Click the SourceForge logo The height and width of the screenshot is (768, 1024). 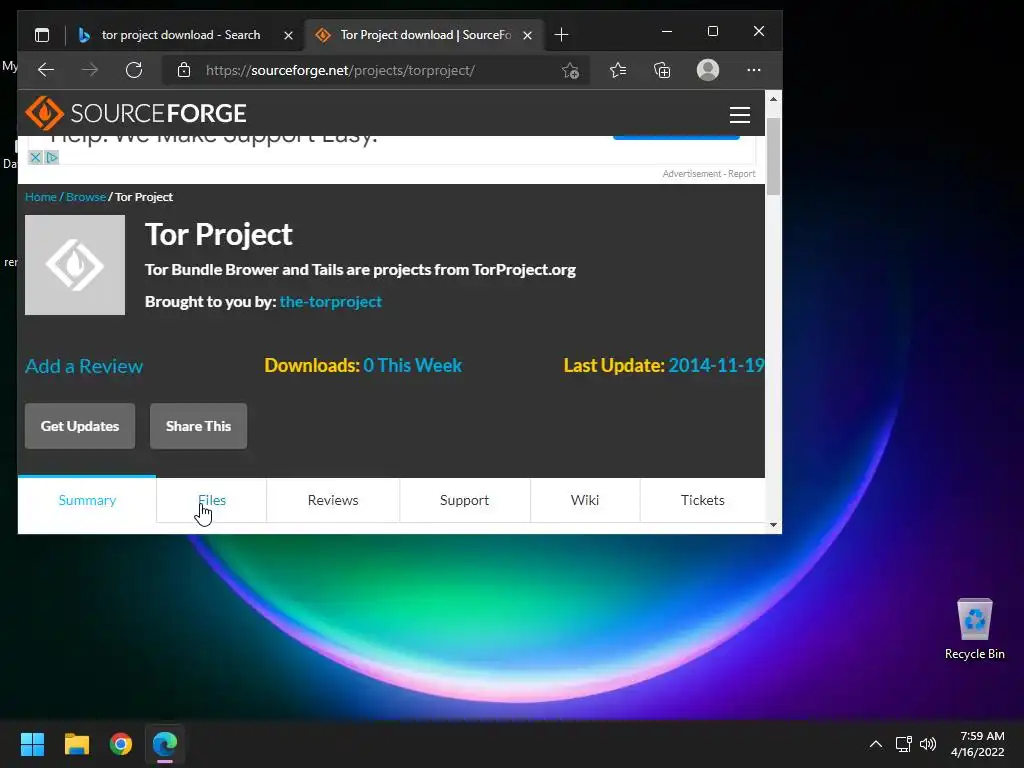pyautogui.click(x=136, y=113)
